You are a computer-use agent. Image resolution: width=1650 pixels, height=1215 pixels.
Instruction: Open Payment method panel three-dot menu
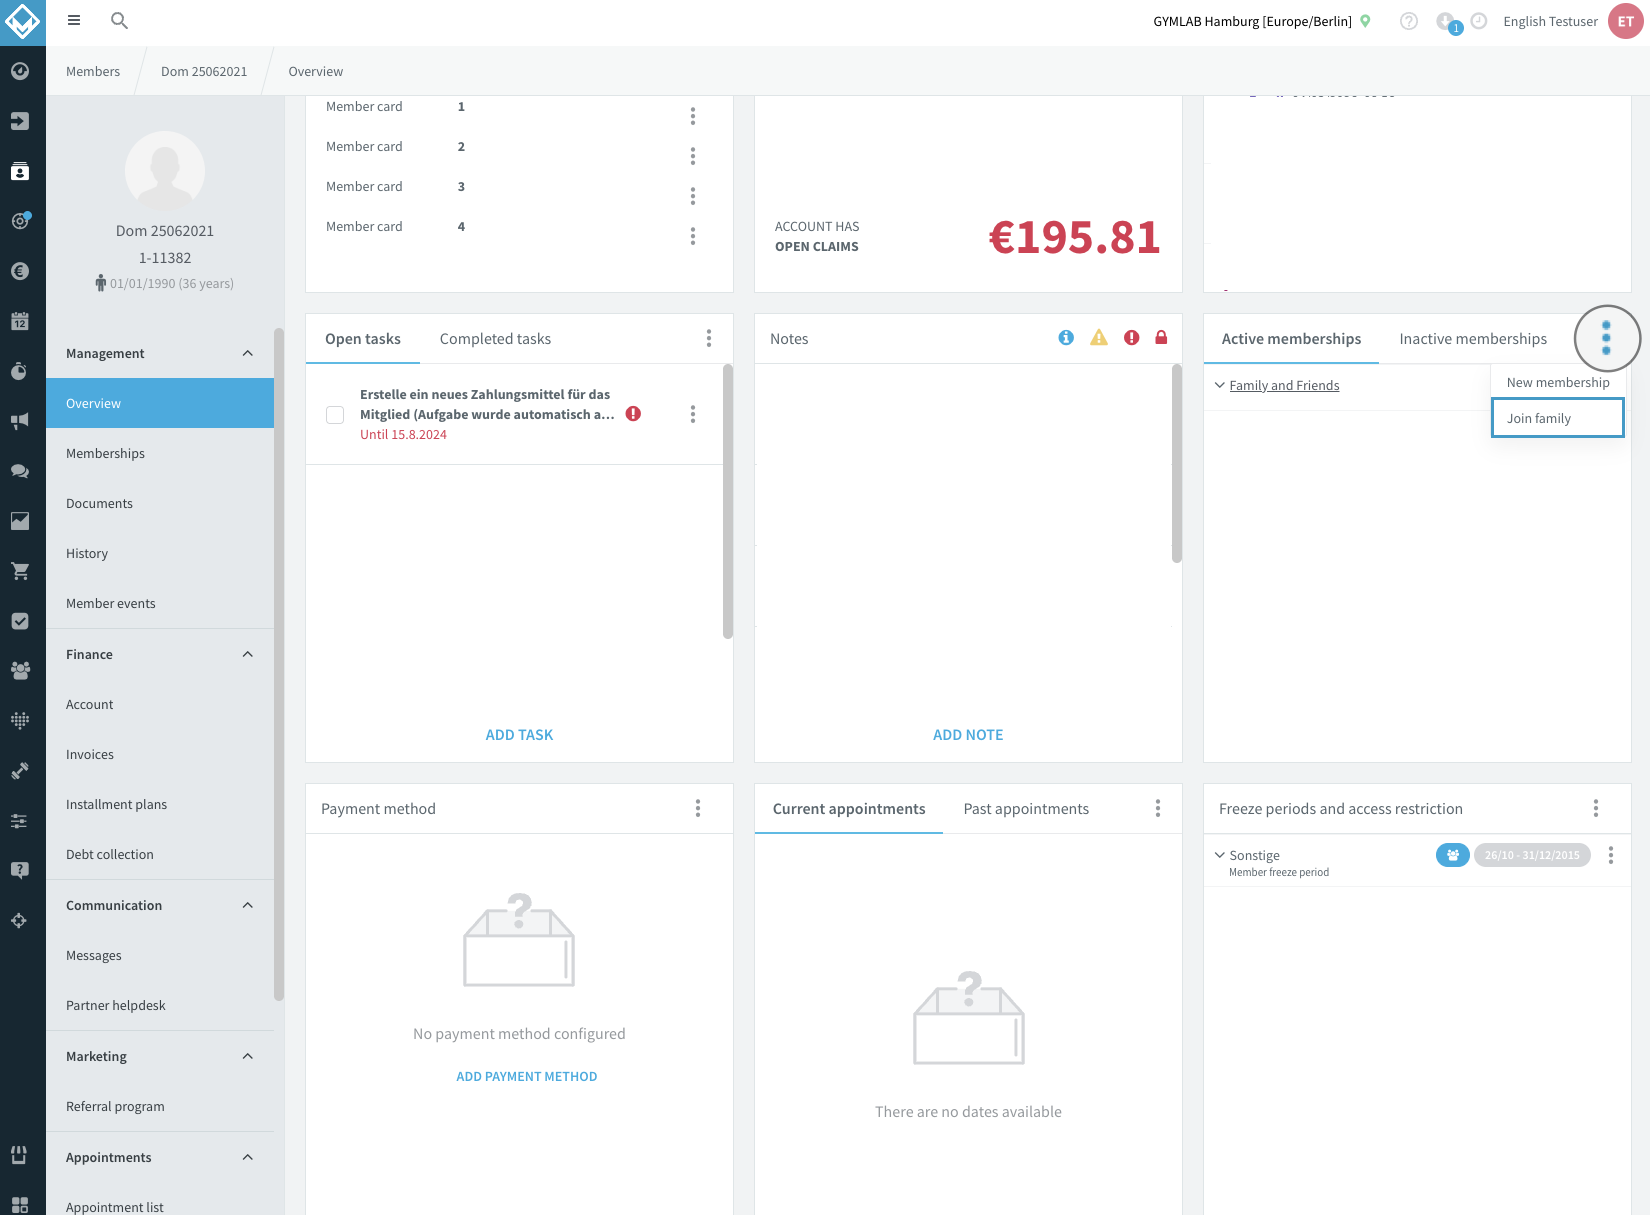(x=698, y=808)
